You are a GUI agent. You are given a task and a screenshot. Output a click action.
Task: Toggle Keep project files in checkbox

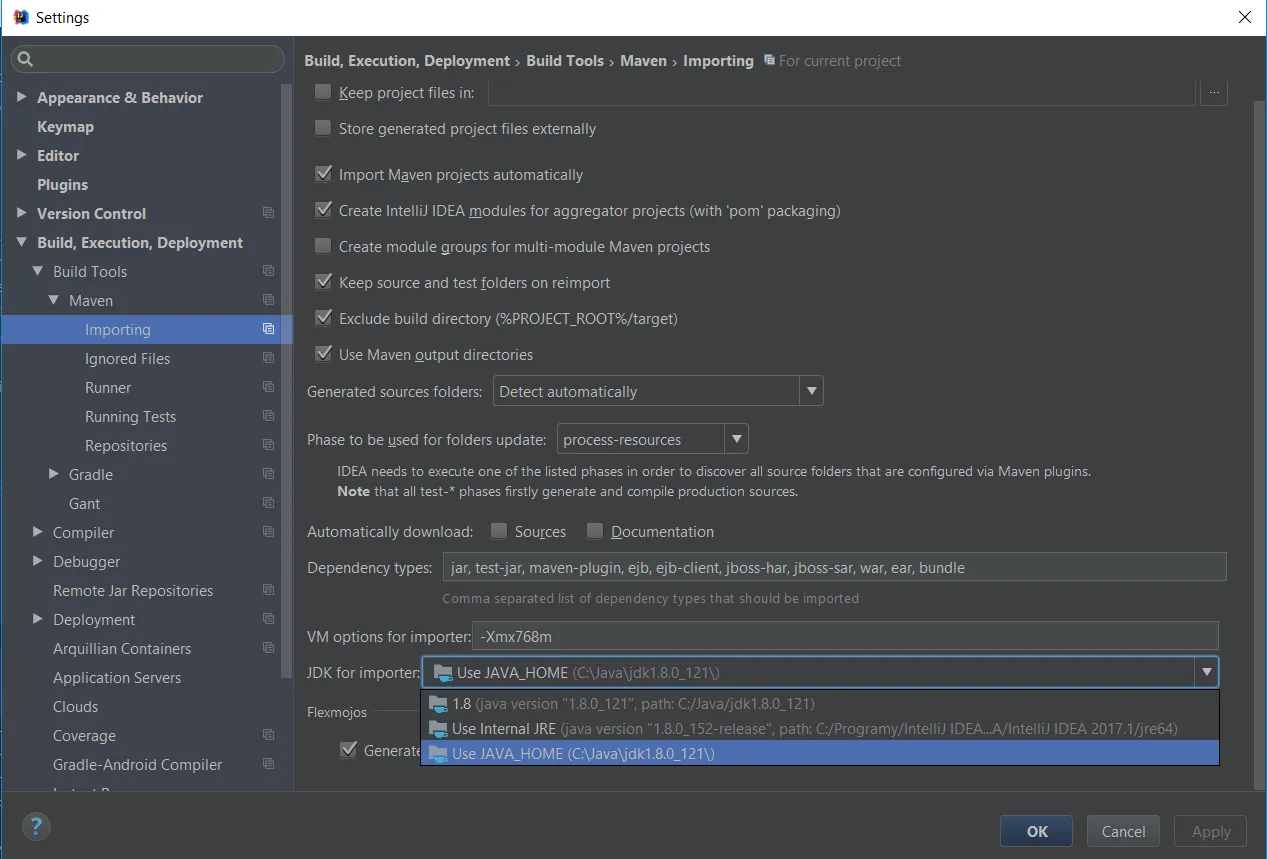323,92
